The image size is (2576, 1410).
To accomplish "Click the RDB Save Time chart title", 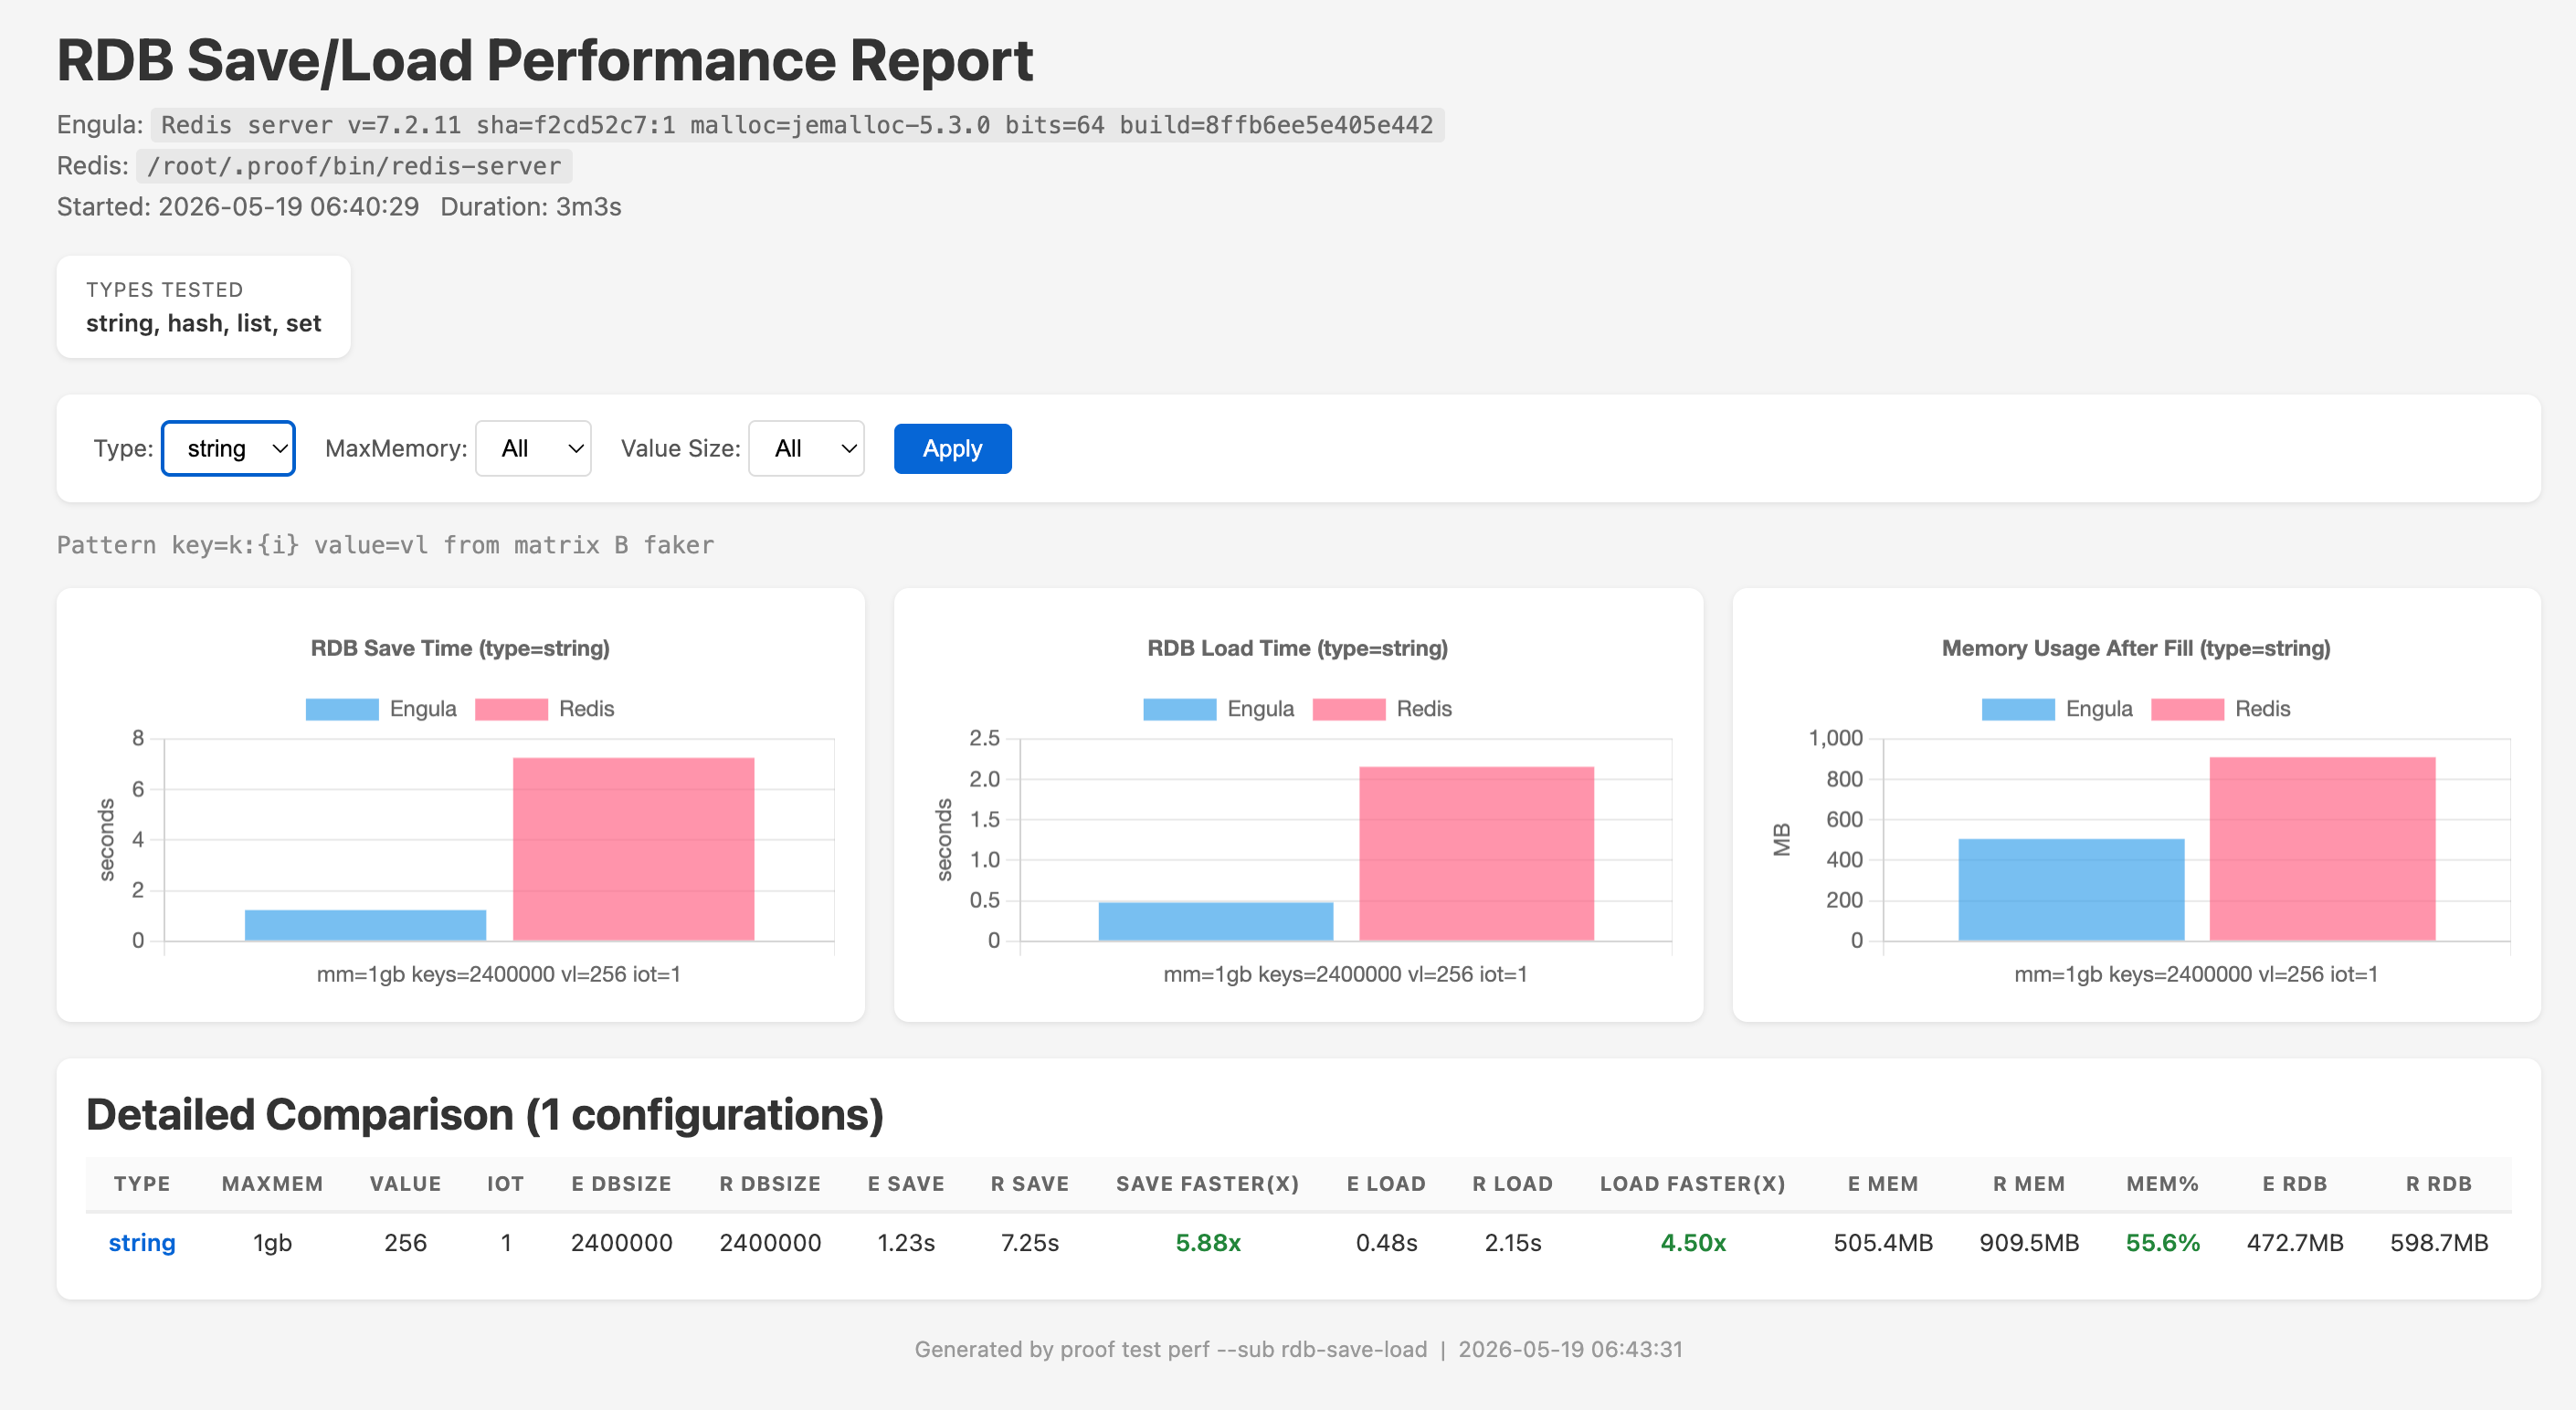I will click(x=460, y=648).
